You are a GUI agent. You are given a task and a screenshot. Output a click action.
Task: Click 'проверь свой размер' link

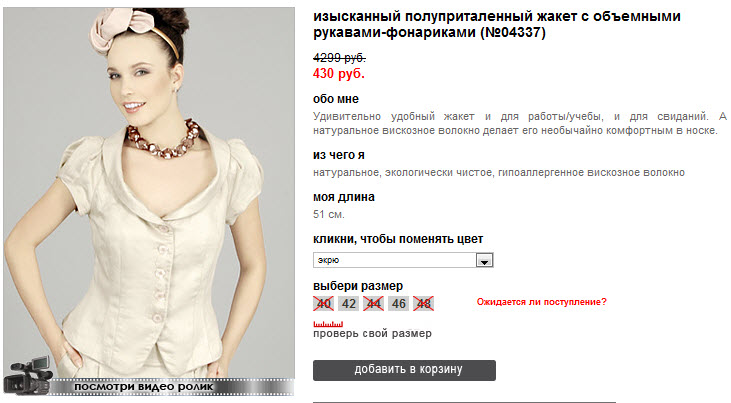(x=372, y=334)
